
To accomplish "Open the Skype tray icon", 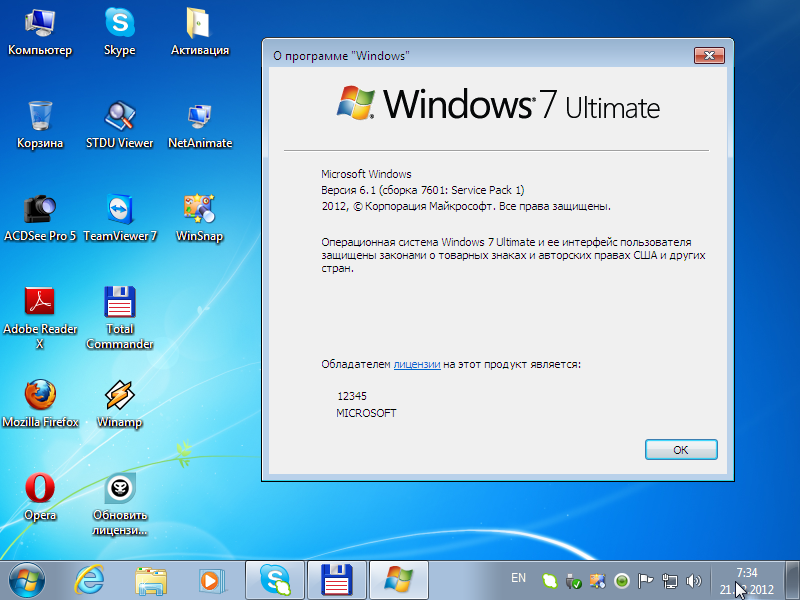I will tap(549, 581).
